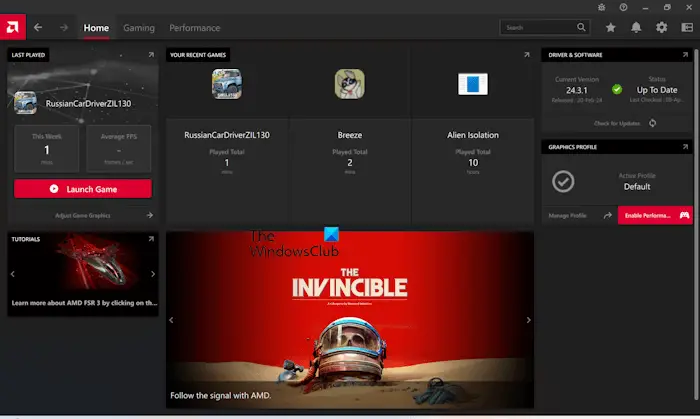Expand the Last Played panel
The width and height of the screenshot is (700, 419).
click(151, 54)
